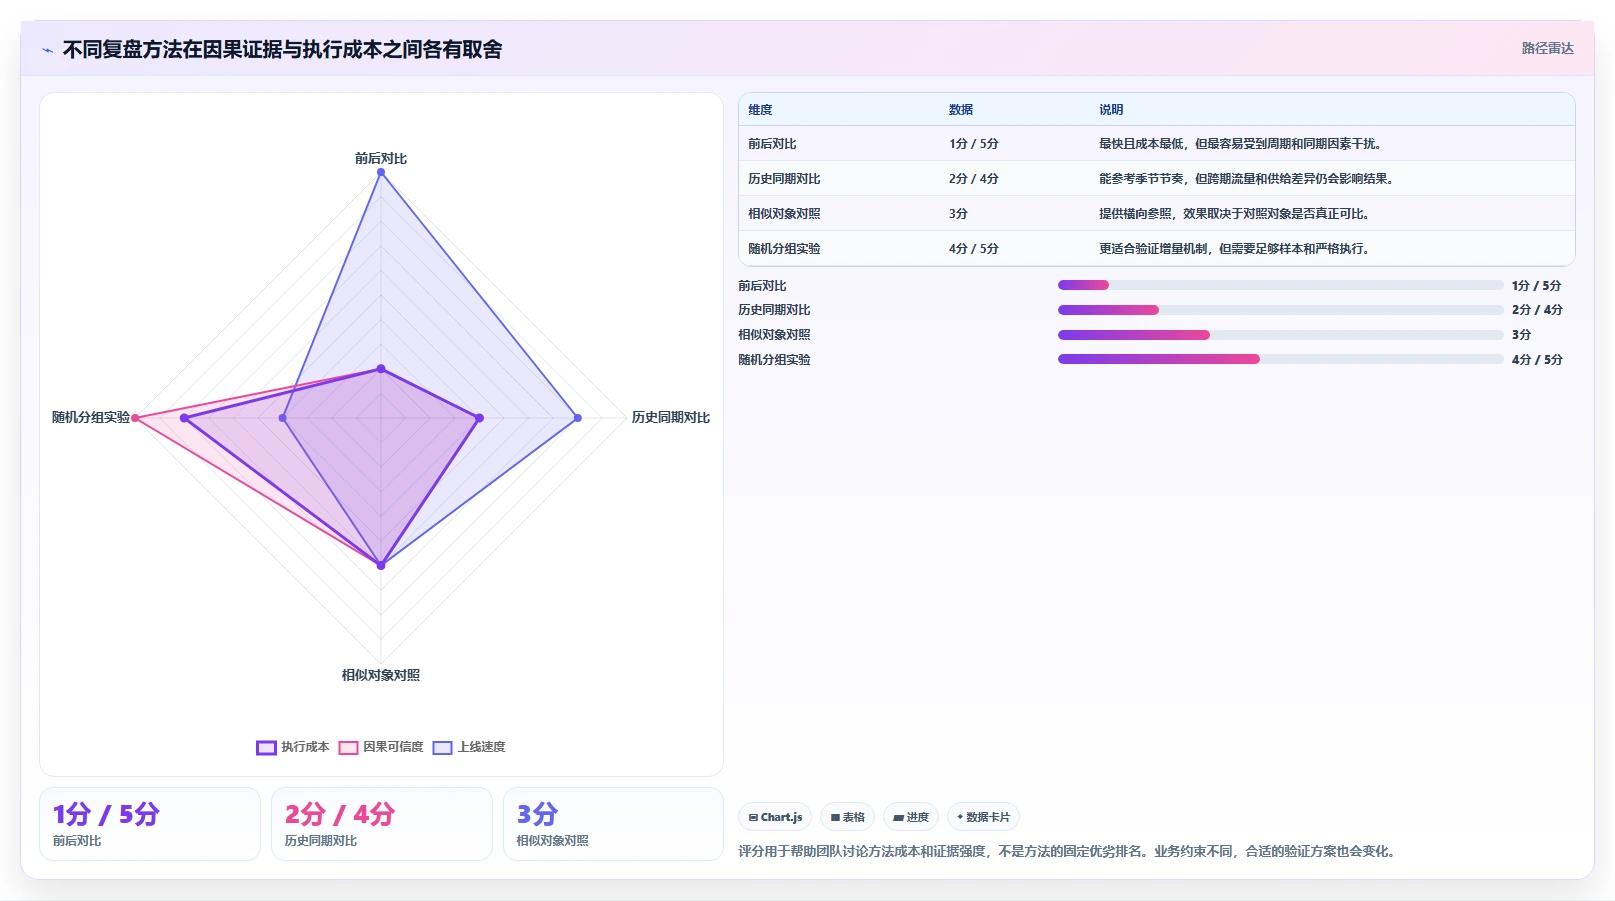Select the 数据卡片 tag chip
The width and height of the screenshot is (1615, 901).
[x=983, y=817]
